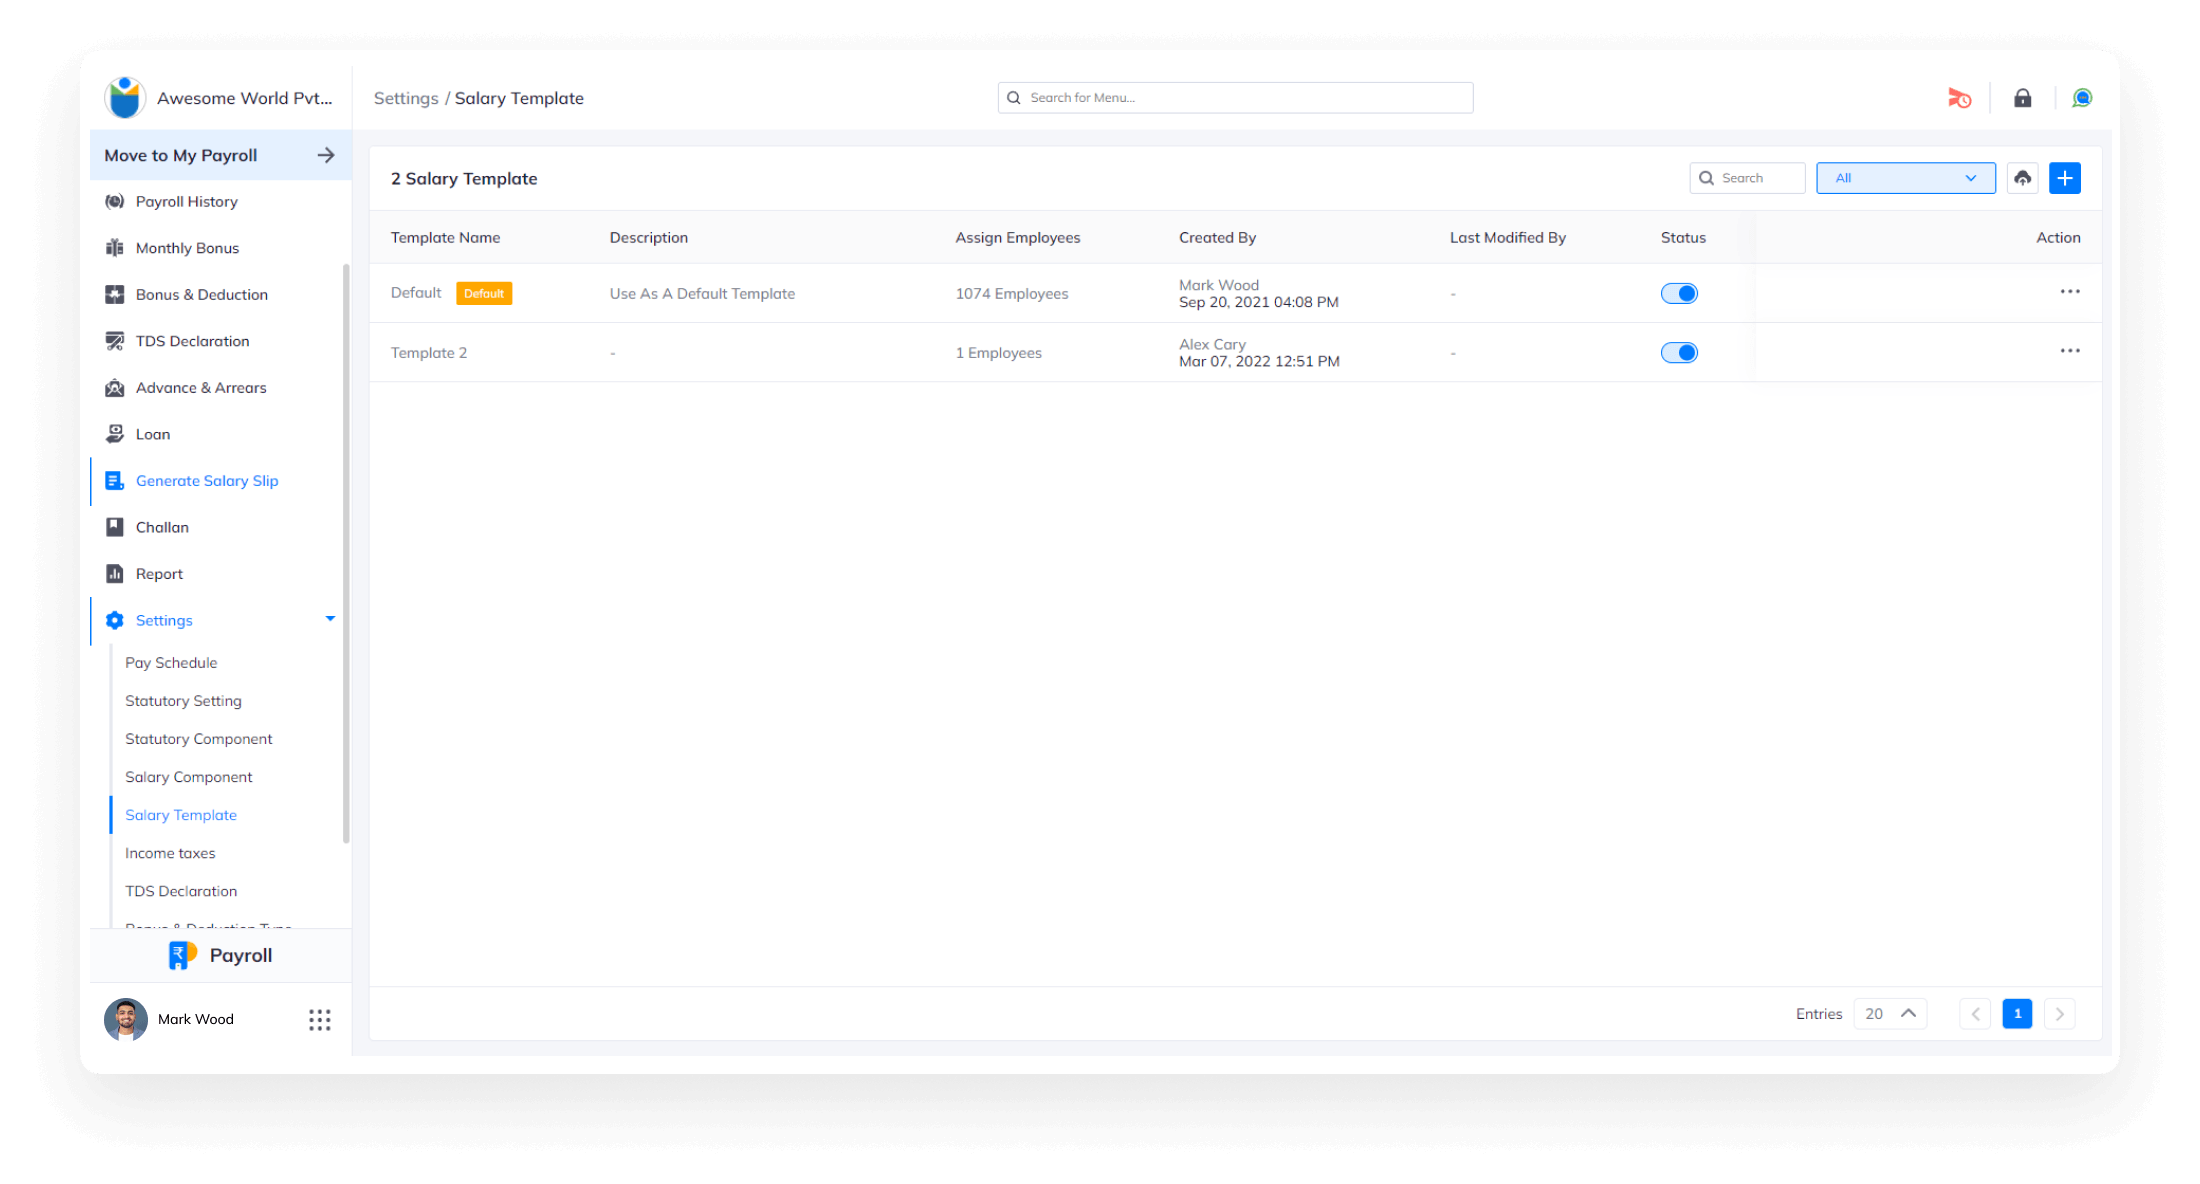The width and height of the screenshot is (2200, 1184).
Task: Open TDS Declaration under Settings
Action: pos(181,891)
